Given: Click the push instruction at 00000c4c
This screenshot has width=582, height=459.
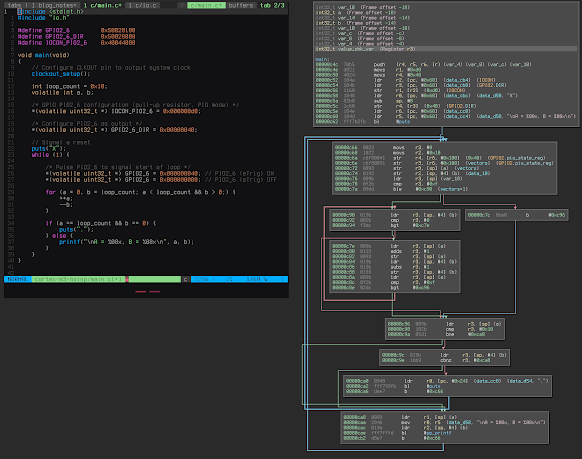Looking at the screenshot, I should [424, 64].
